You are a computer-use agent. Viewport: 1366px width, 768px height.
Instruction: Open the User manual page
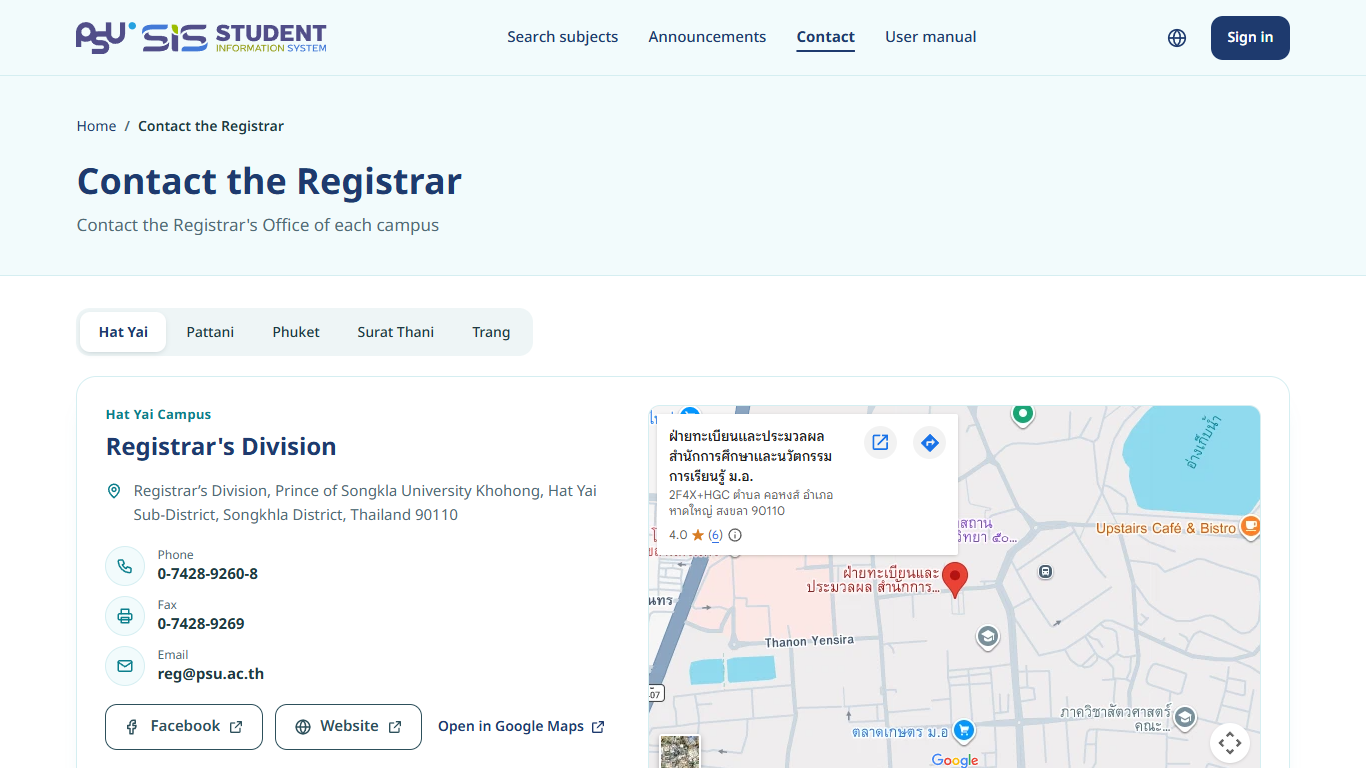[x=931, y=37]
